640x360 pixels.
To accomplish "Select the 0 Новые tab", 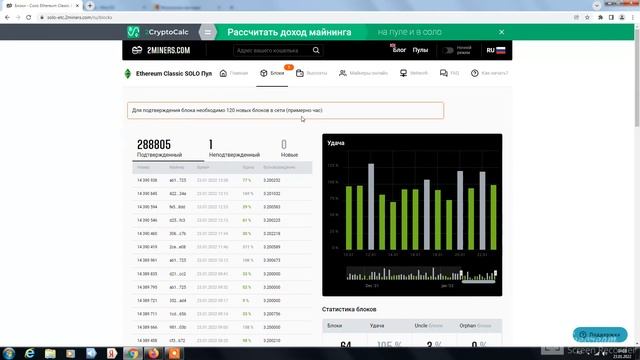I will pyautogui.click(x=289, y=148).
